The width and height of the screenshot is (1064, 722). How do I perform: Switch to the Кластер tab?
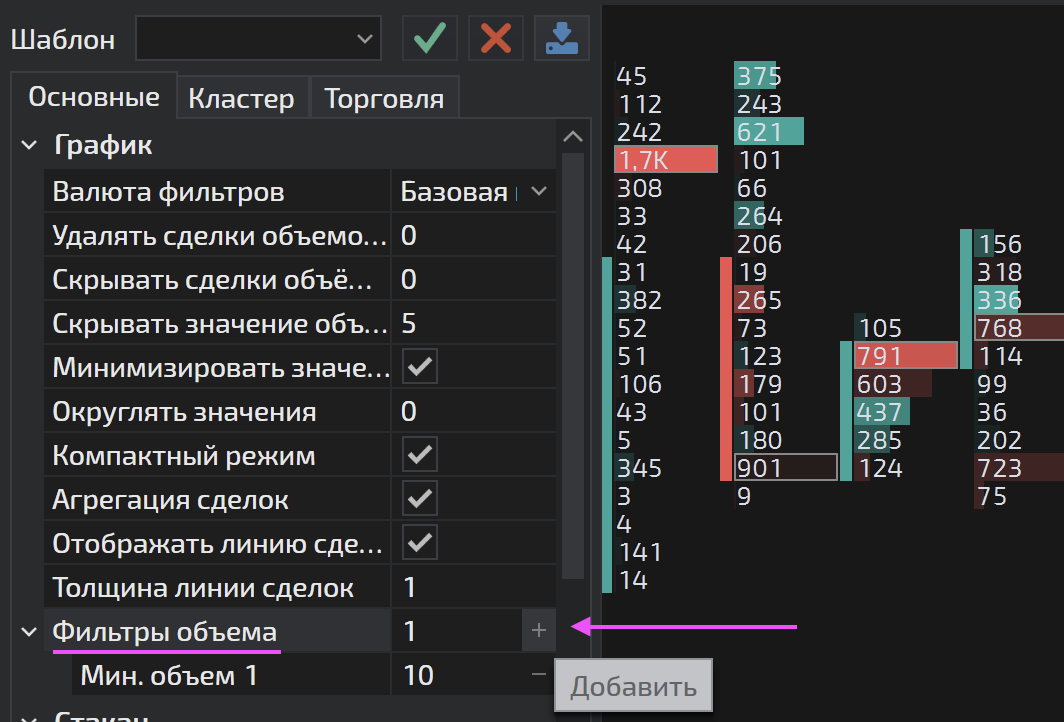point(241,99)
